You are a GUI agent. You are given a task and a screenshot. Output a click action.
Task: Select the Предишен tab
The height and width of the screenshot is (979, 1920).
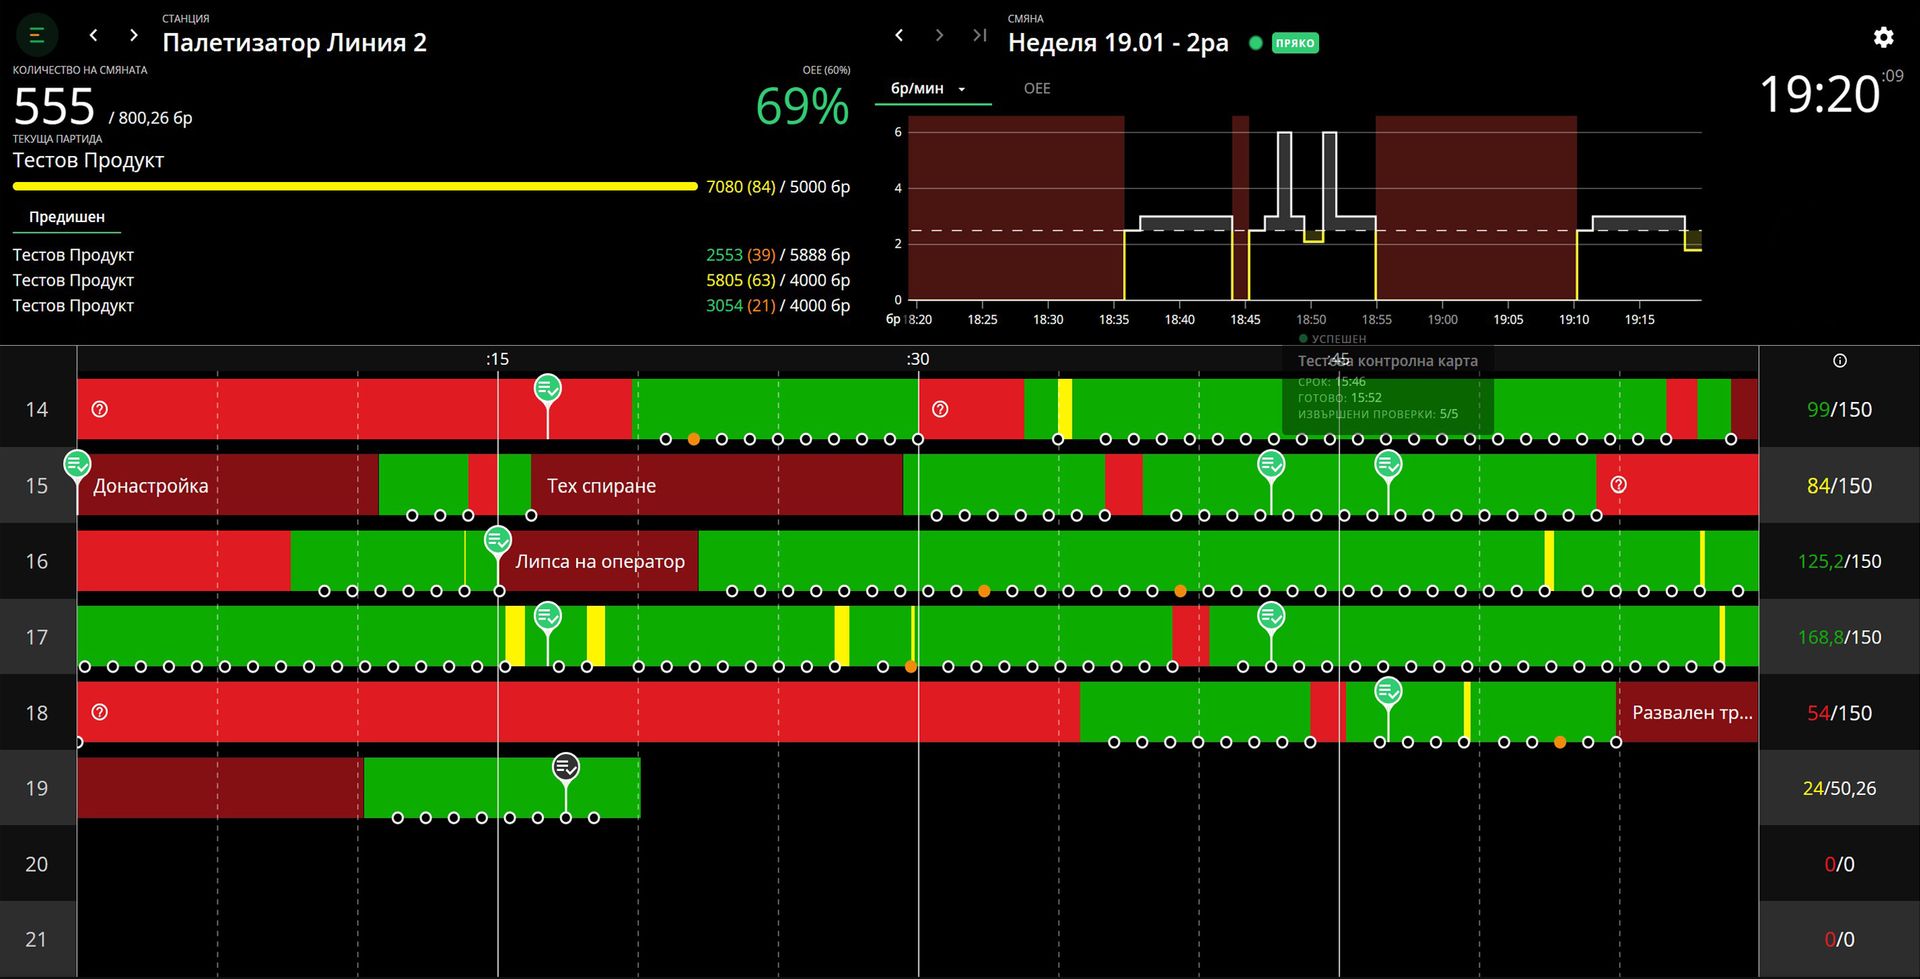(x=67, y=217)
